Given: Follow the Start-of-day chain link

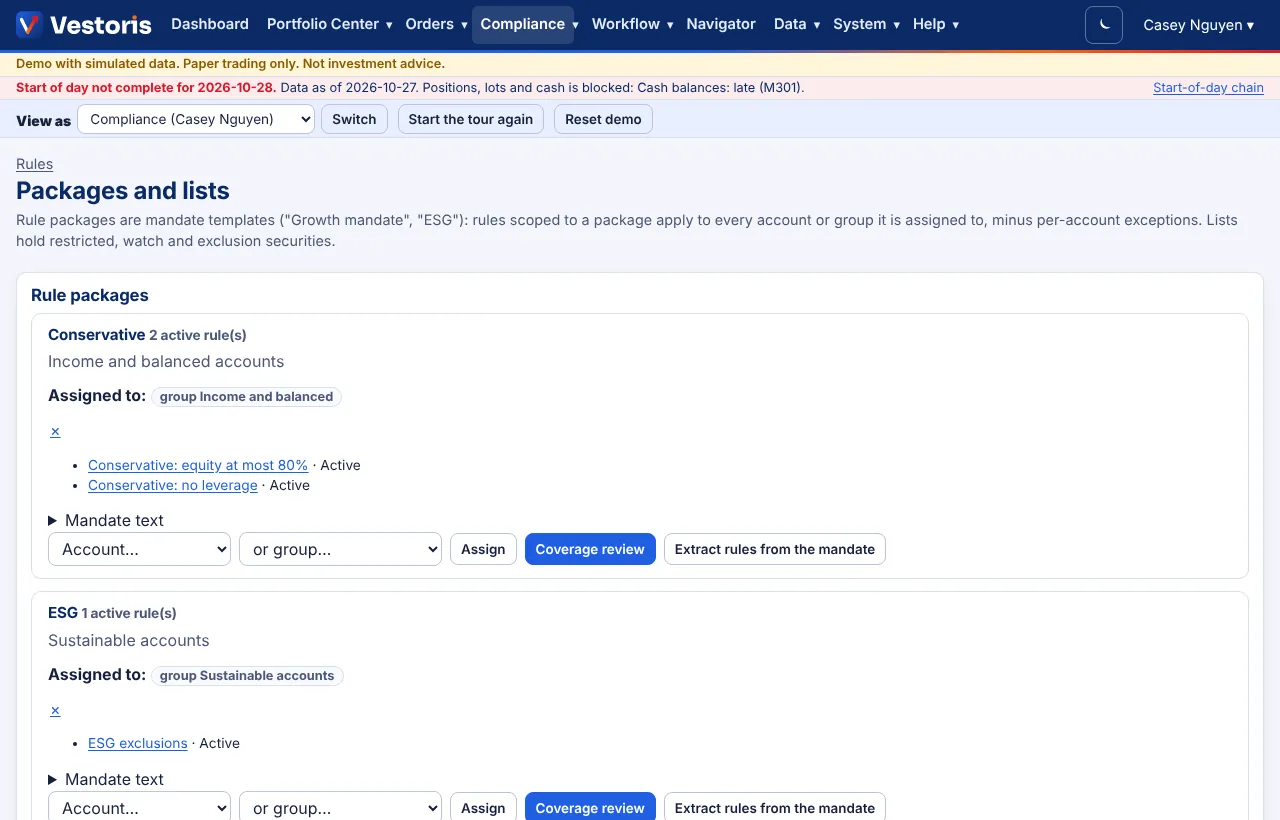Looking at the screenshot, I should [1208, 88].
